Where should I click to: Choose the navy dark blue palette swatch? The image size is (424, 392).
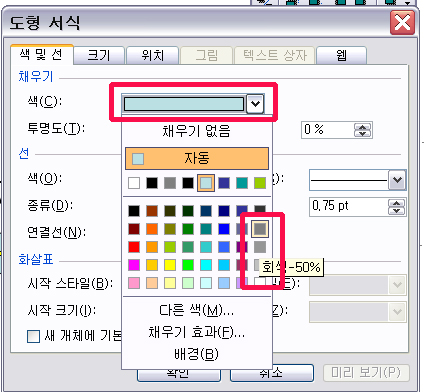(x=224, y=211)
